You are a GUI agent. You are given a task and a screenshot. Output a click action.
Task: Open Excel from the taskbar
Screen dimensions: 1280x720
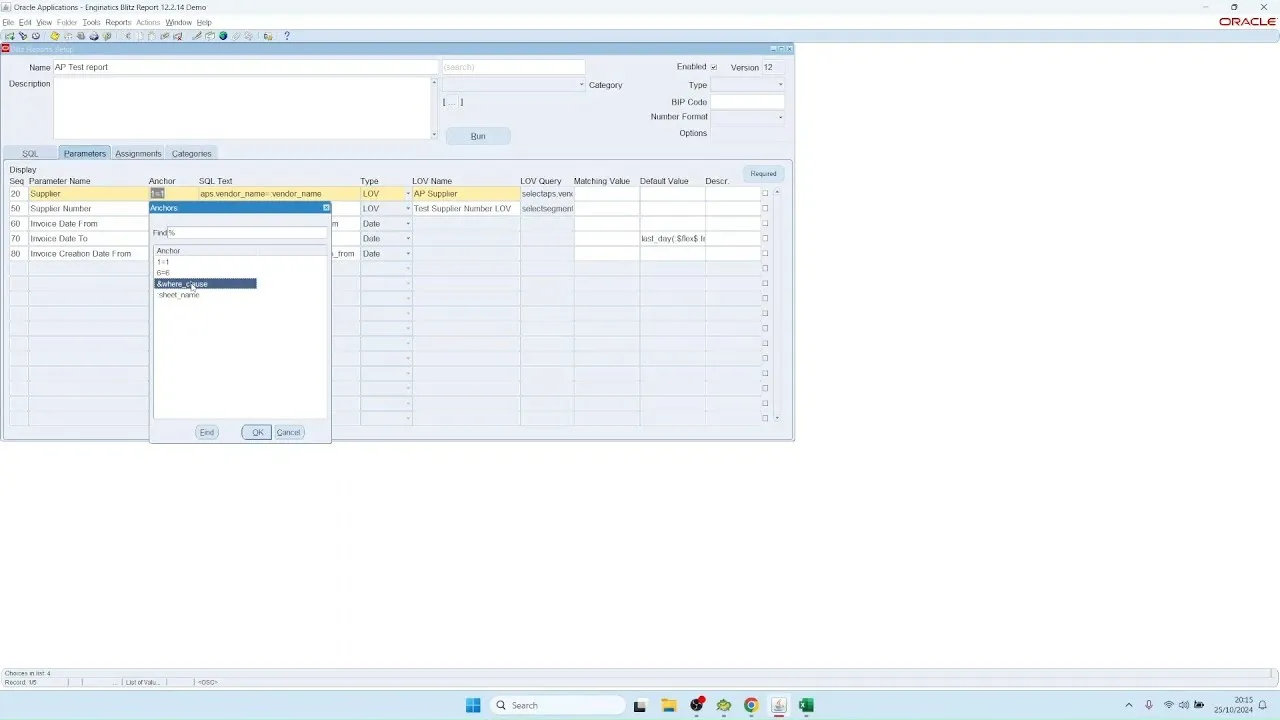tap(806, 705)
